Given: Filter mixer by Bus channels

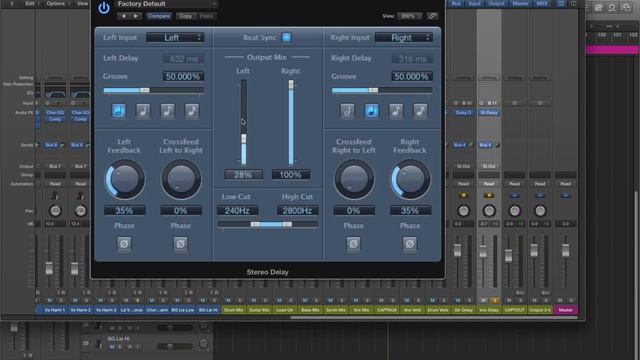Looking at the screenshot, I should [456, 4].
